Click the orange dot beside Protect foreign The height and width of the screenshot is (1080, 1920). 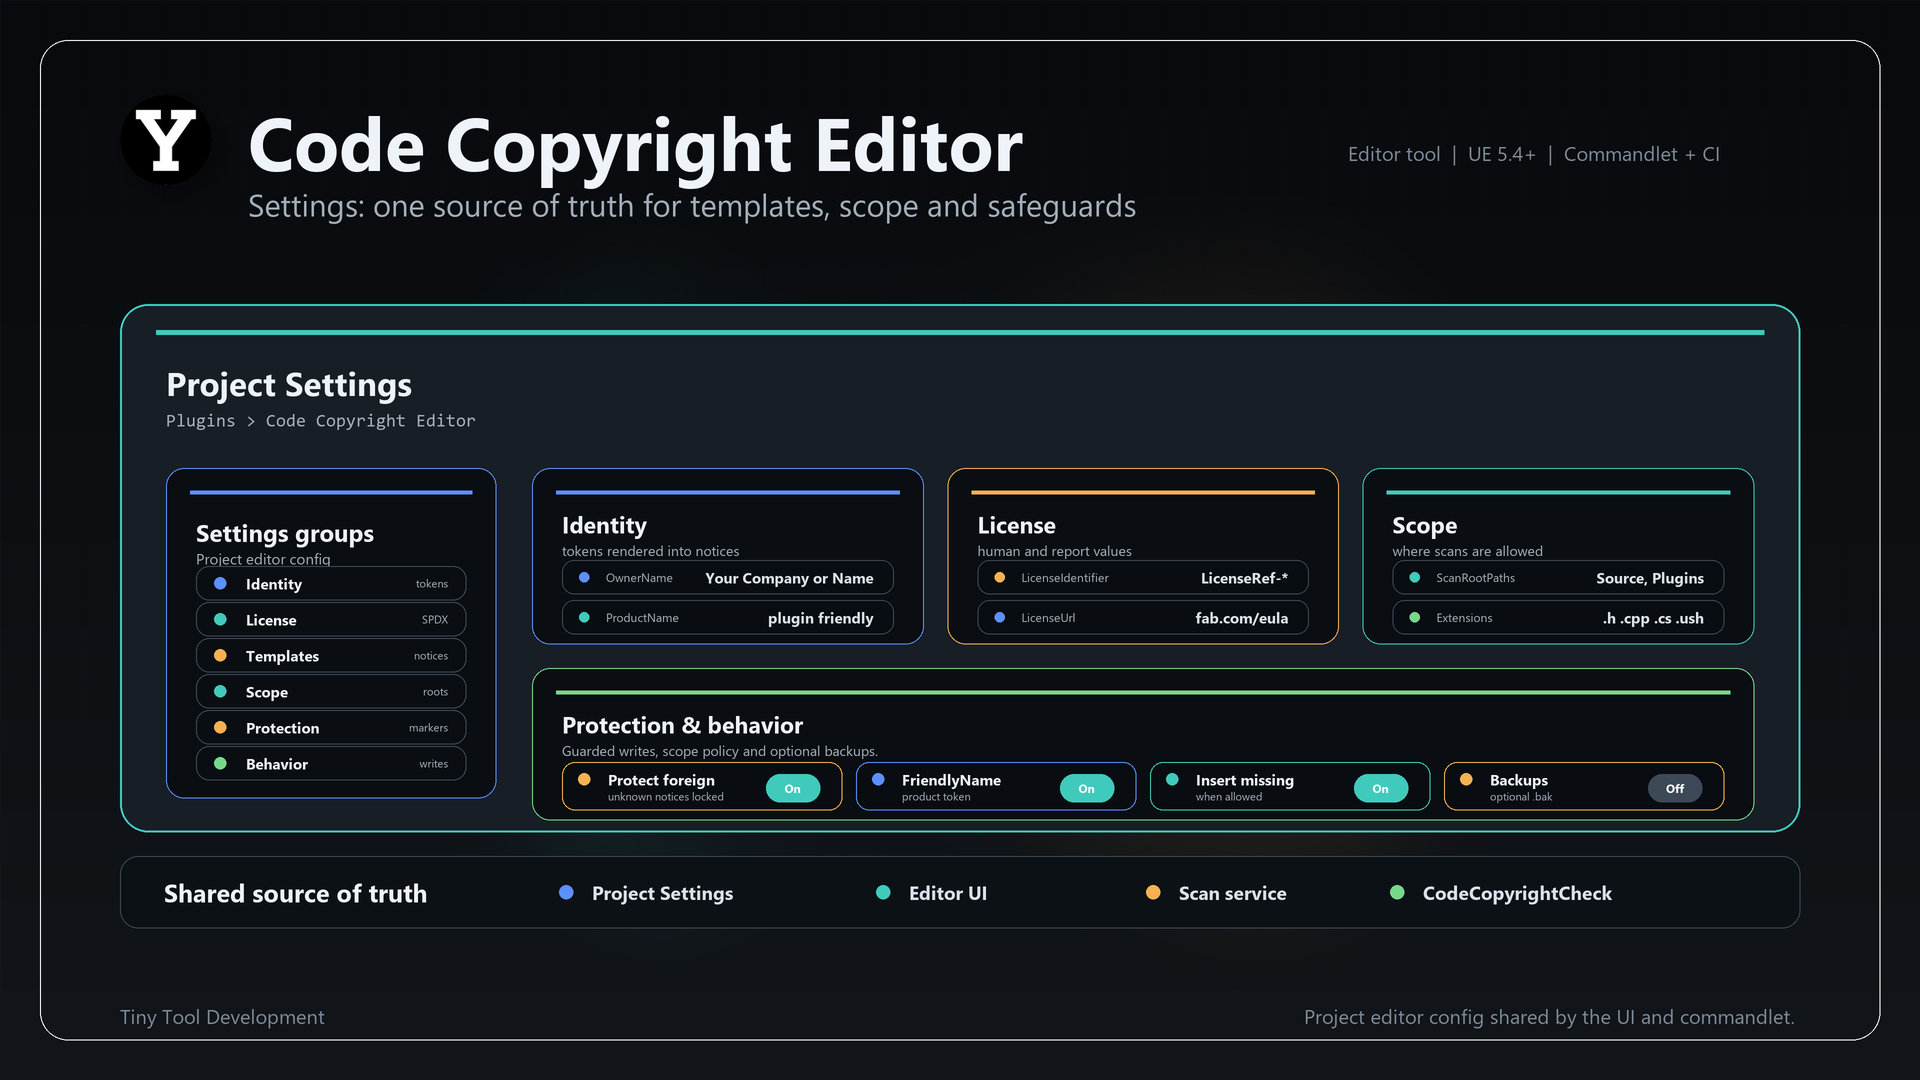[584, 779]
